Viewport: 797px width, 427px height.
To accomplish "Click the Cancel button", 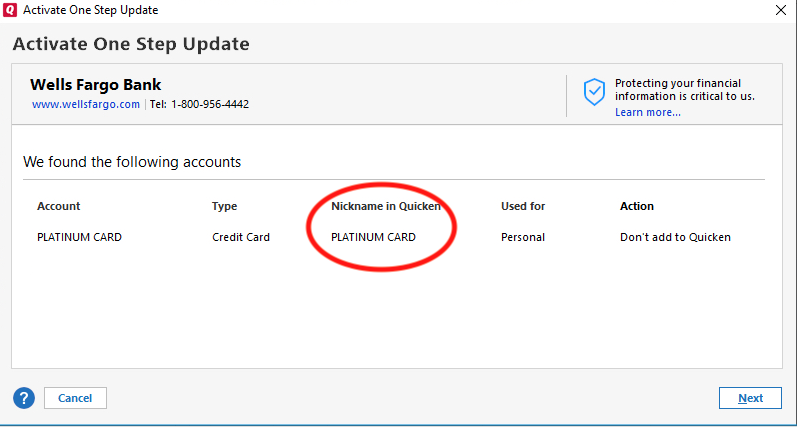I will coord(75,398).
